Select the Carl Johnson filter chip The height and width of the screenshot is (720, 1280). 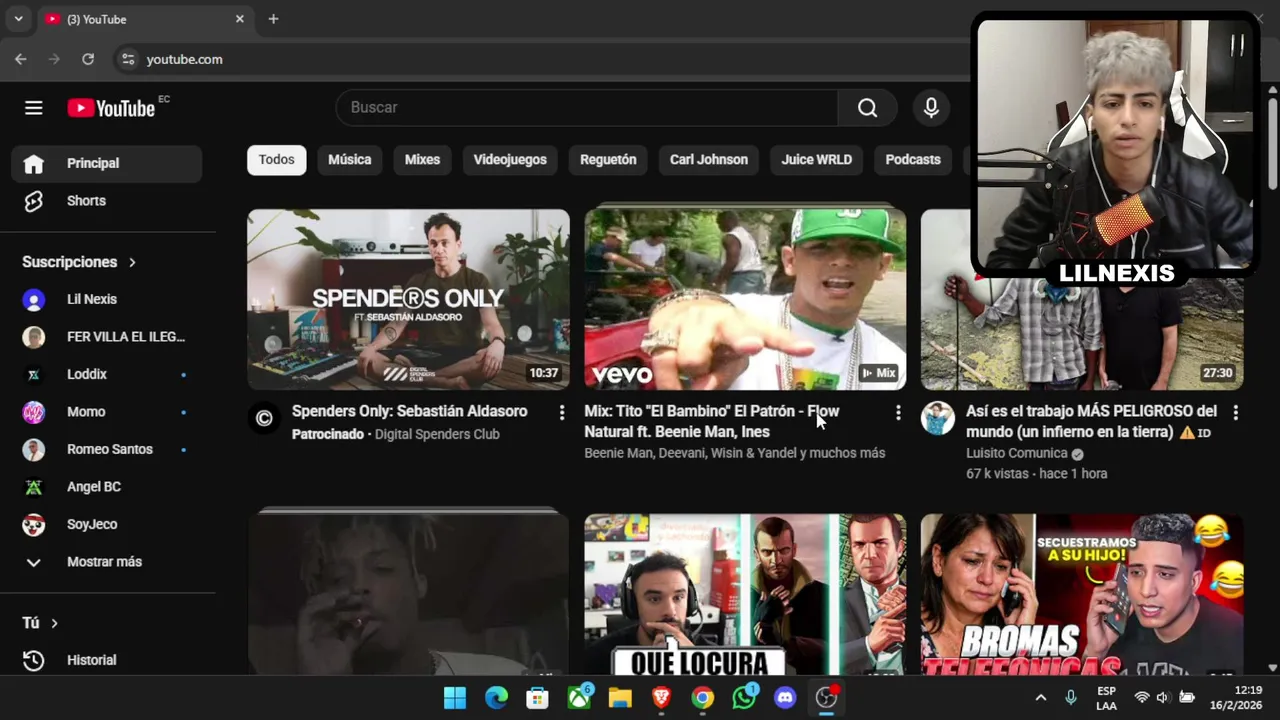click(x=709, y=160)
